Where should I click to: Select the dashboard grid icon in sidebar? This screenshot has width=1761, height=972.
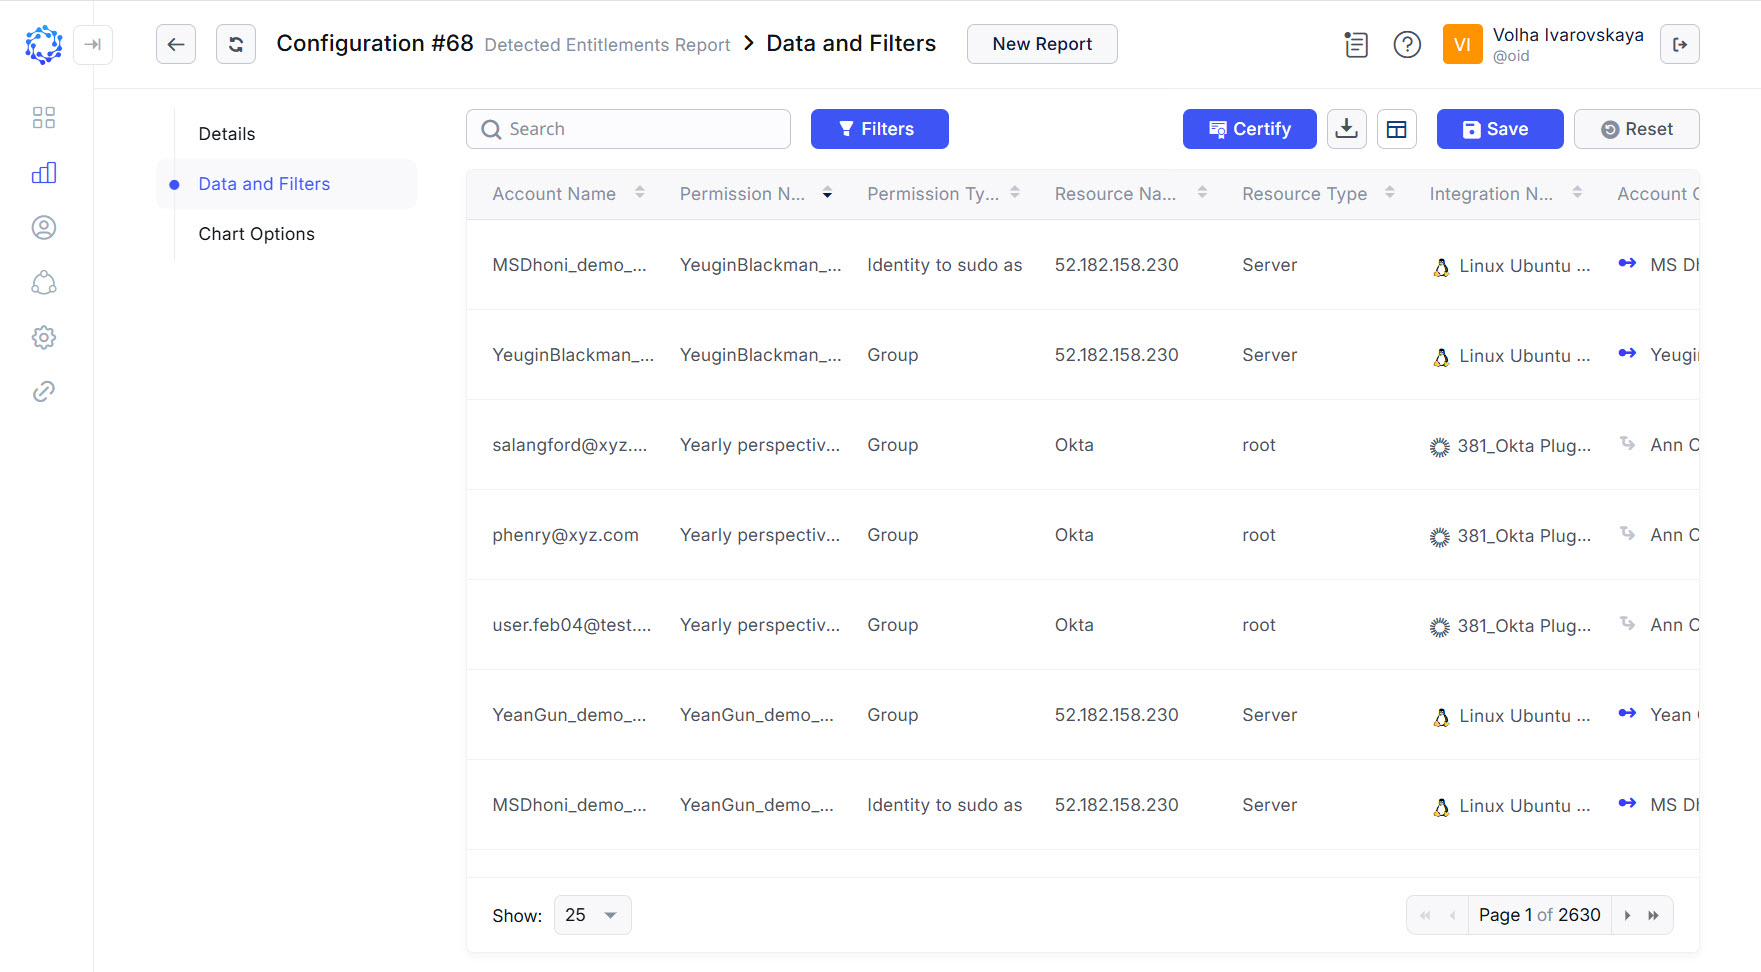pyautogui.click(x=44, y=117)
